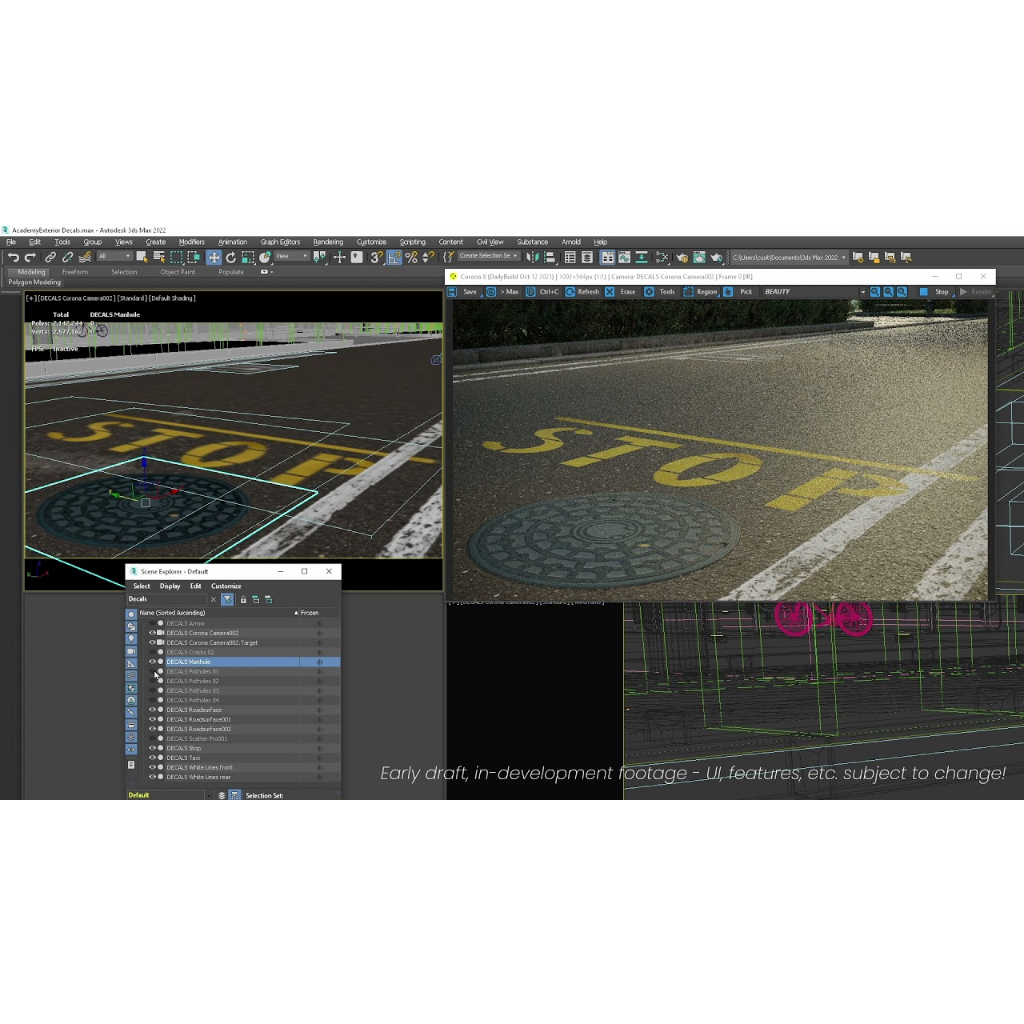Open the project path dropdown
The width and height of the screenshot is (1024, 1024).
tap(789, 257)
